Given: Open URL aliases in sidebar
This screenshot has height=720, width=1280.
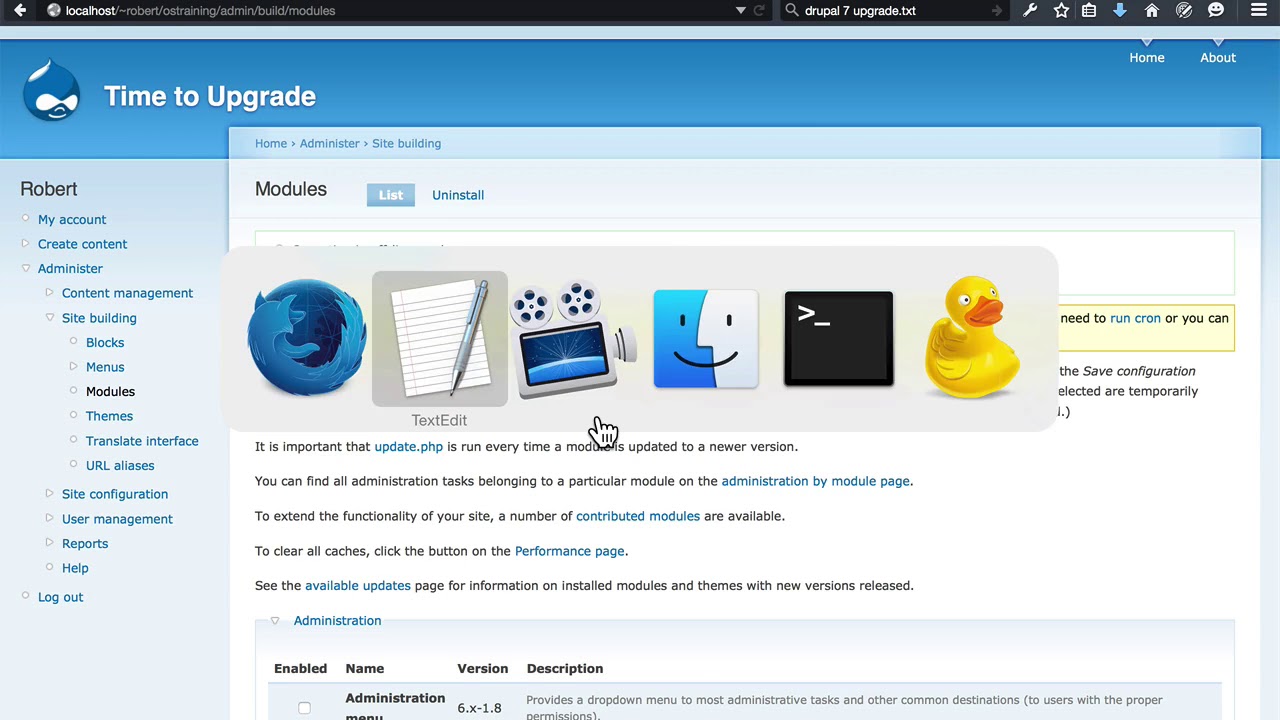Looking at the screenshot, I should pos(120,466).
